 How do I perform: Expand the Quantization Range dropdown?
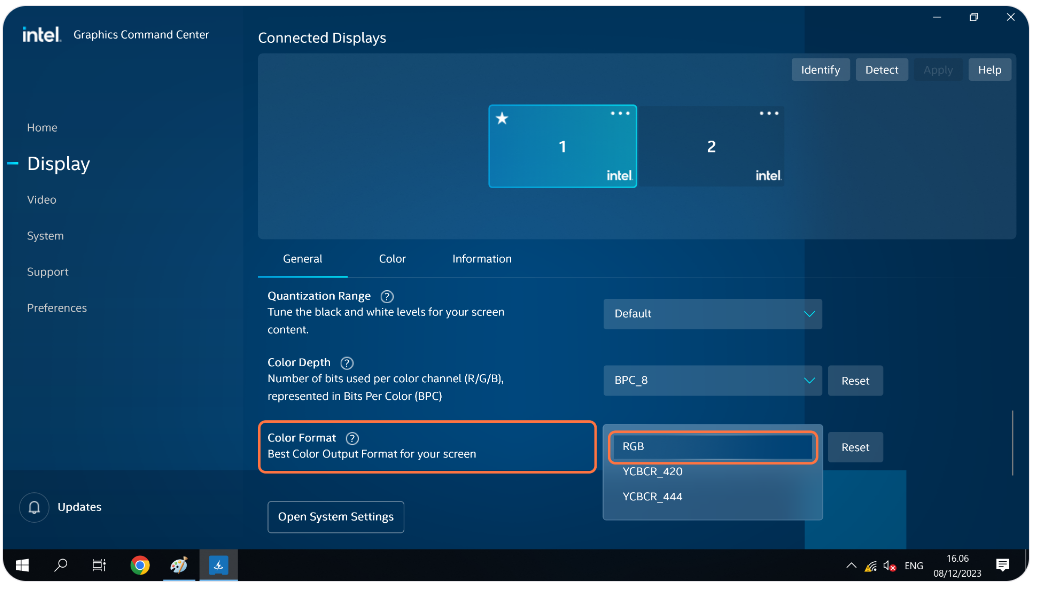coord(712,314)
